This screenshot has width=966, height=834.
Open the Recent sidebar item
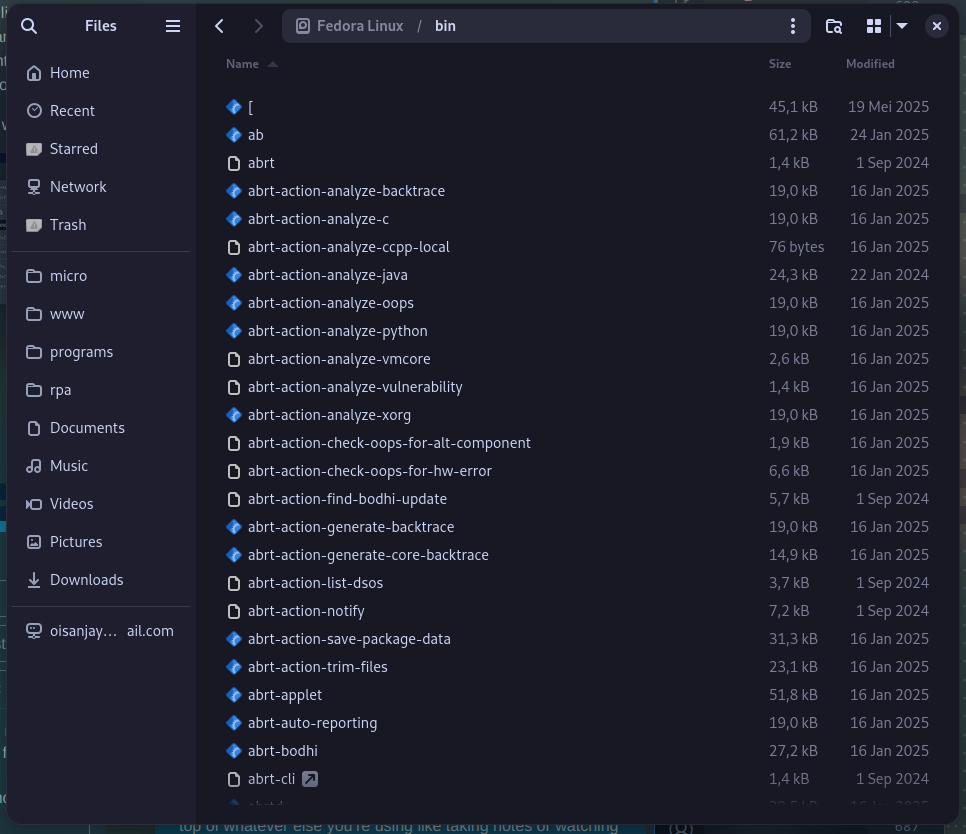point(72,111)
